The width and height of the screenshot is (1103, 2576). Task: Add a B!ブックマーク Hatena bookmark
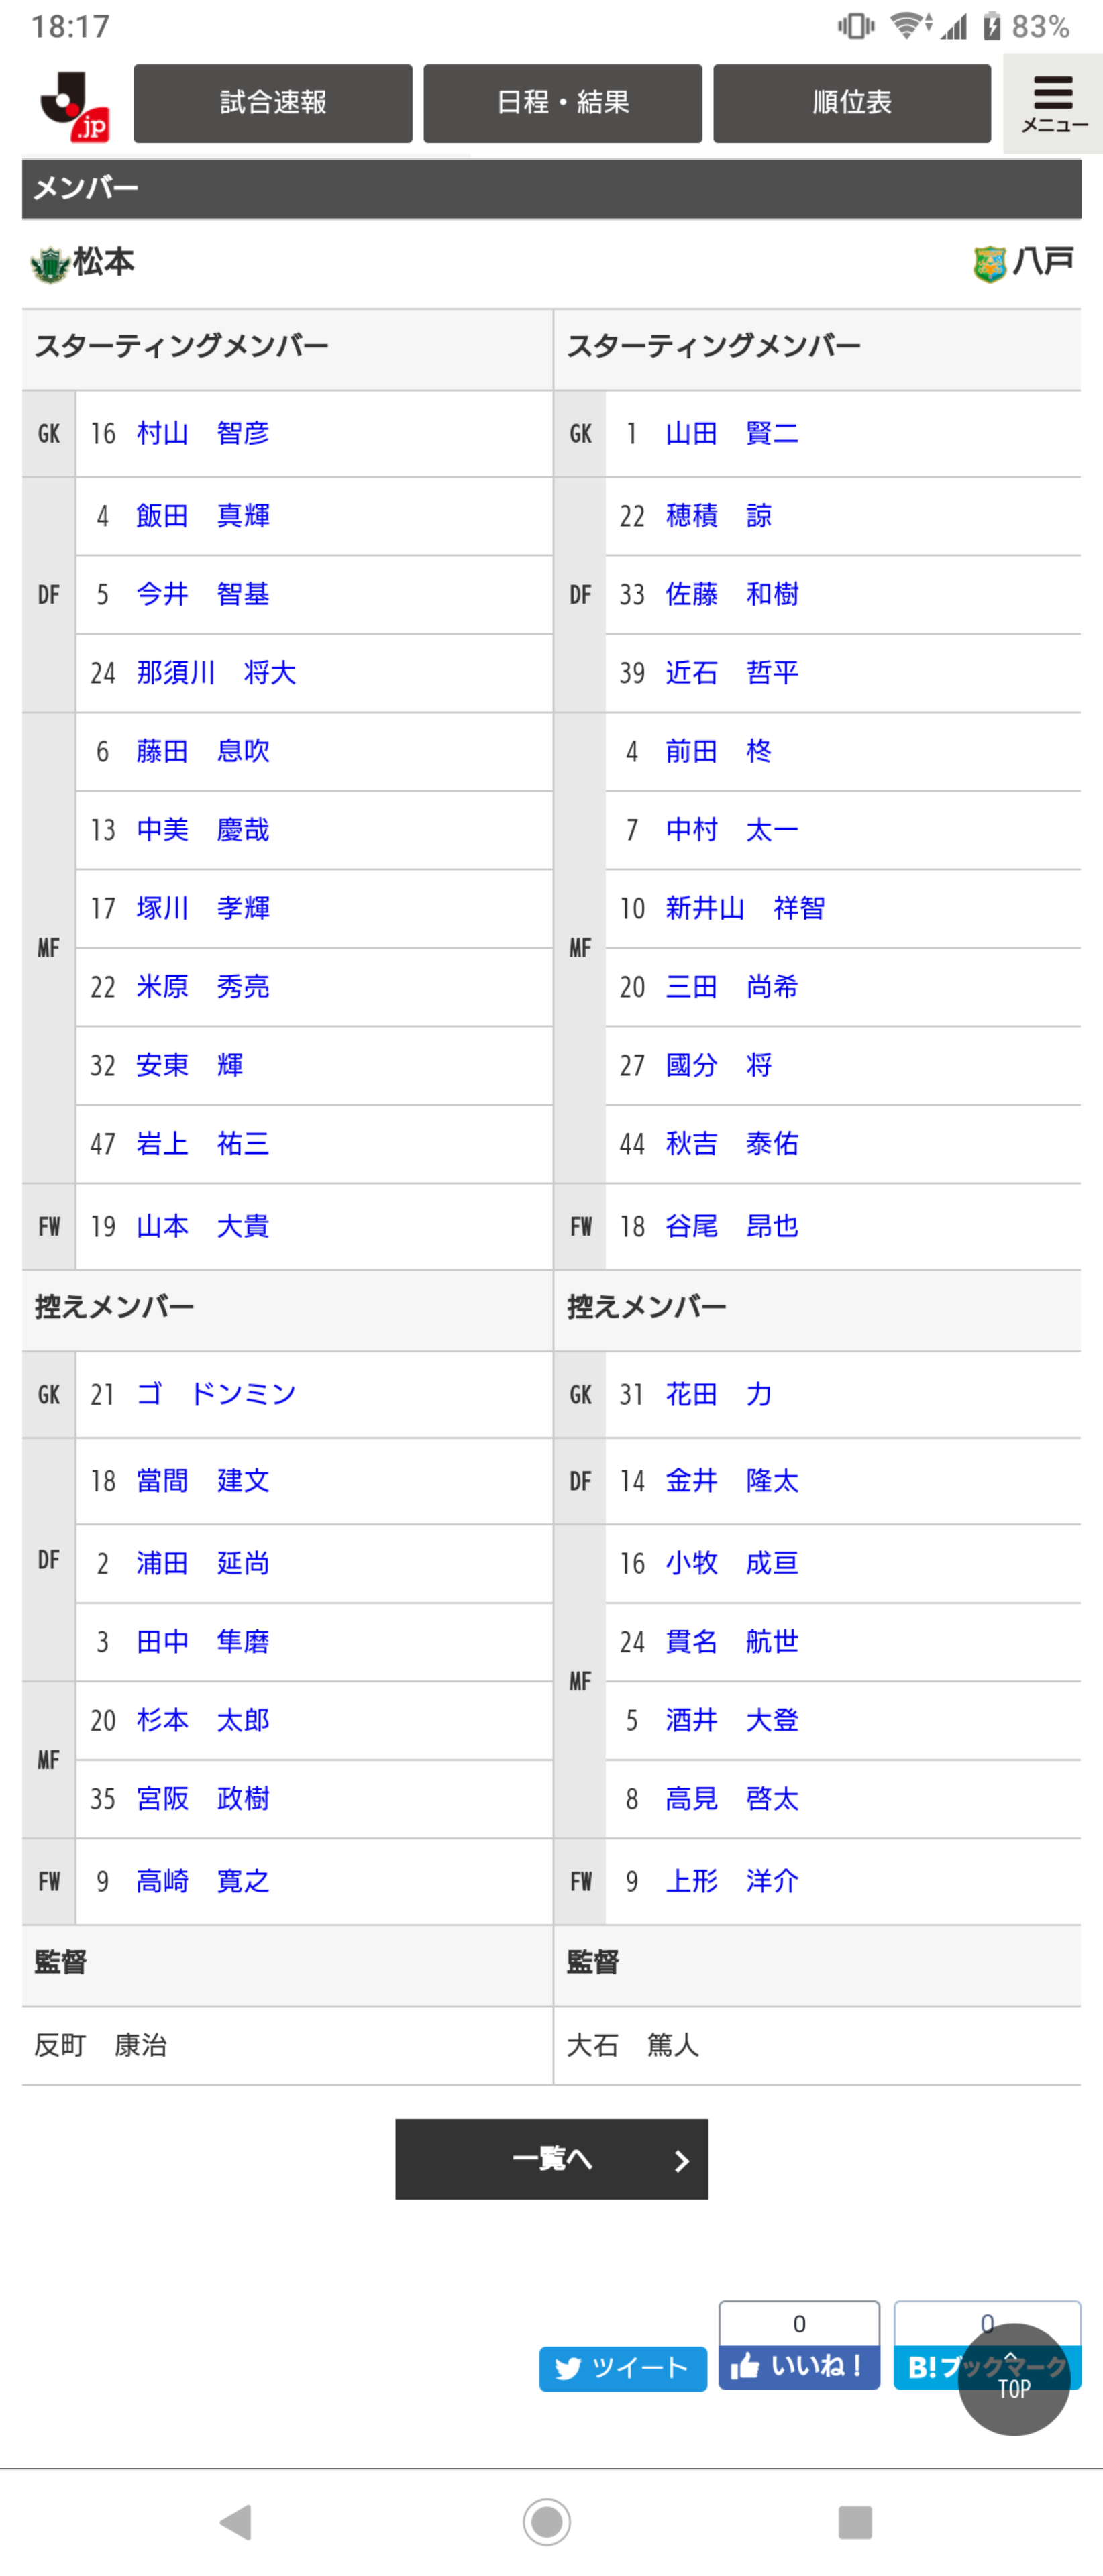[987, 2366]
